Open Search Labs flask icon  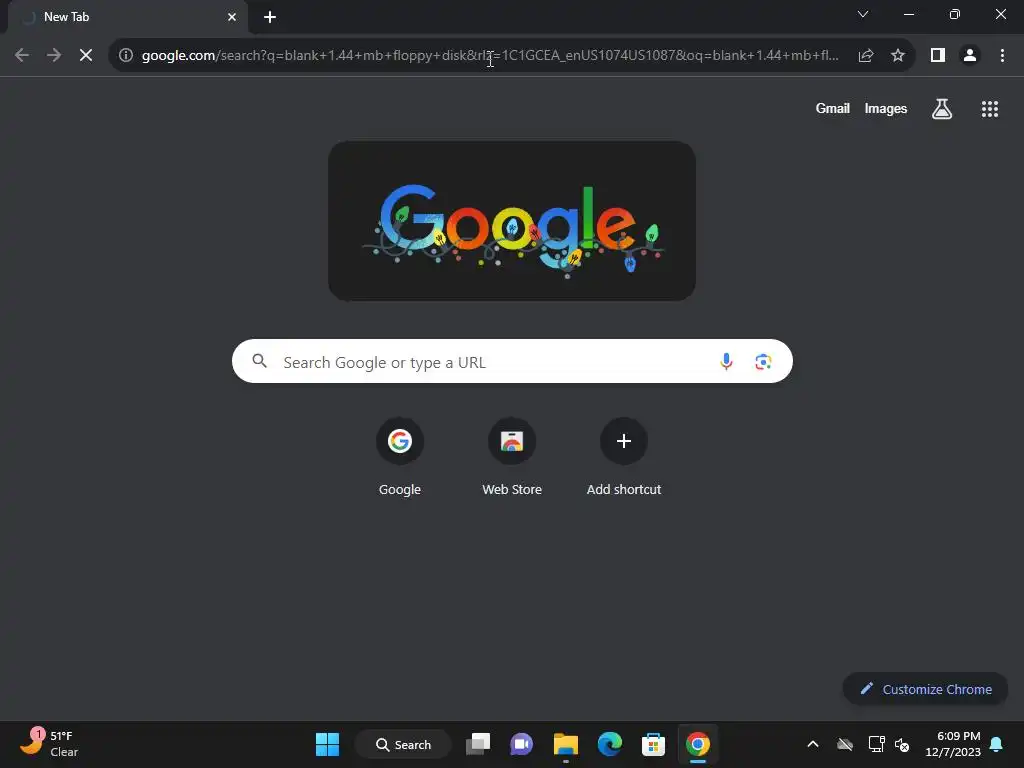(942, 108)
